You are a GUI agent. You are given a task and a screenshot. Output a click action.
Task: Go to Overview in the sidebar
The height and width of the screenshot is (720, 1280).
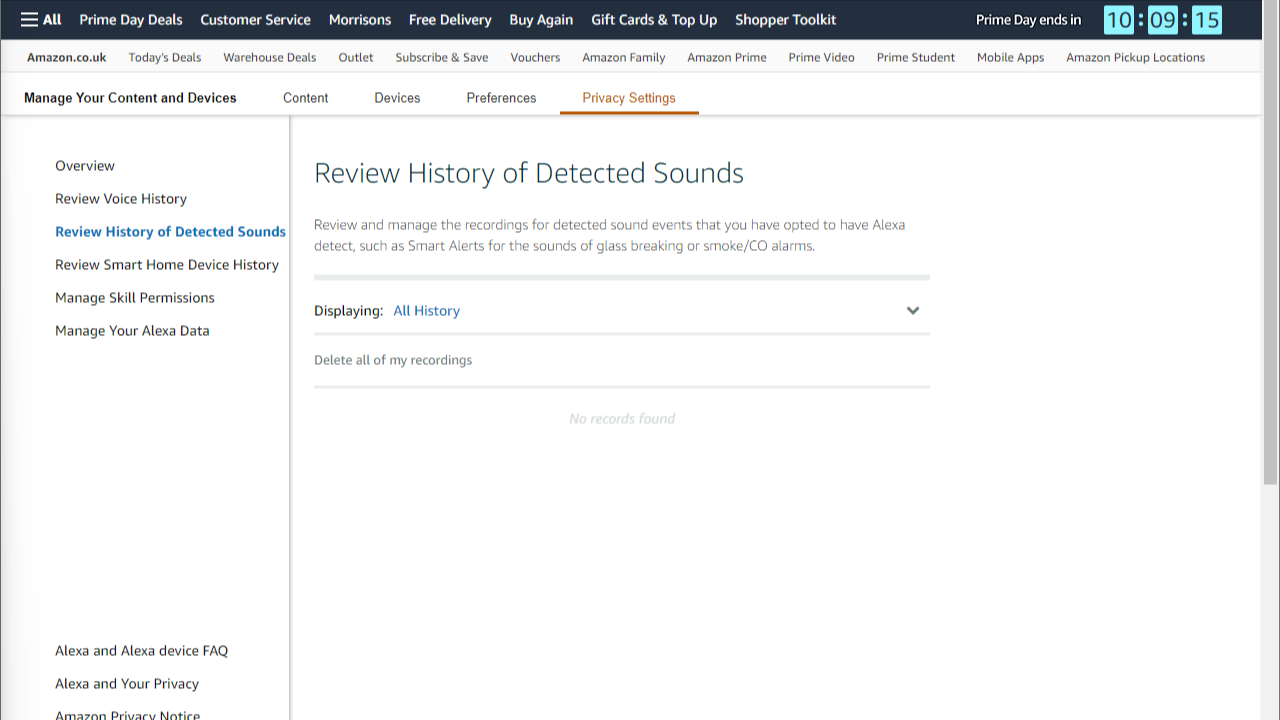tap(85, 166)
